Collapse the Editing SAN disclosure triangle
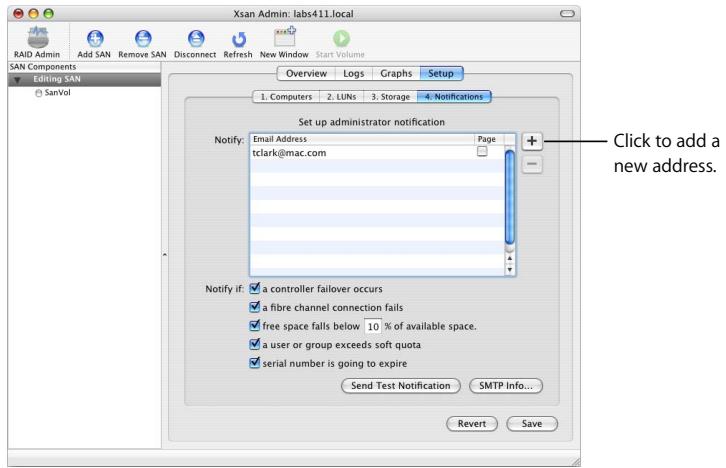This screenshot has height=468, width=726. [x=17, y=80]
